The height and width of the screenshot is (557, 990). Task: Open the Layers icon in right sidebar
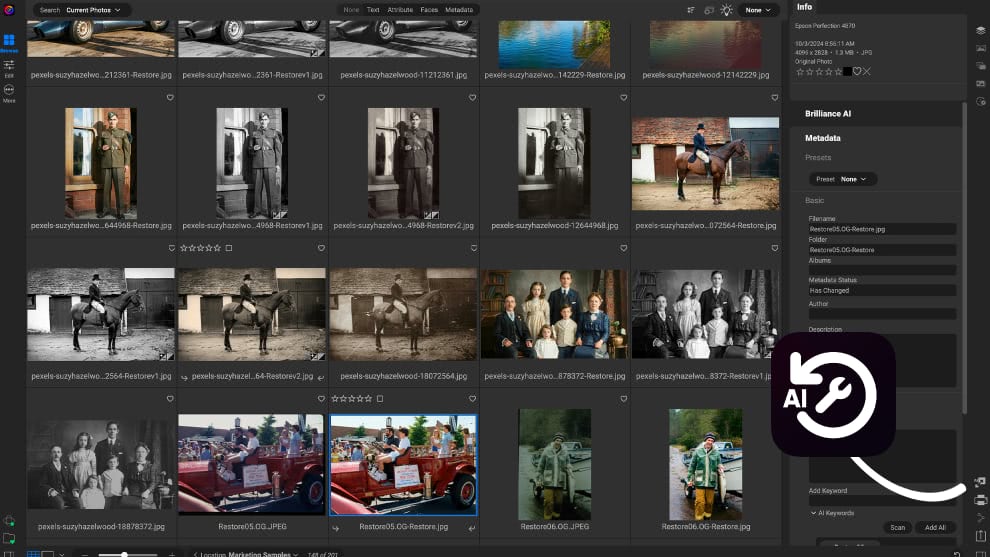point(981,30)
